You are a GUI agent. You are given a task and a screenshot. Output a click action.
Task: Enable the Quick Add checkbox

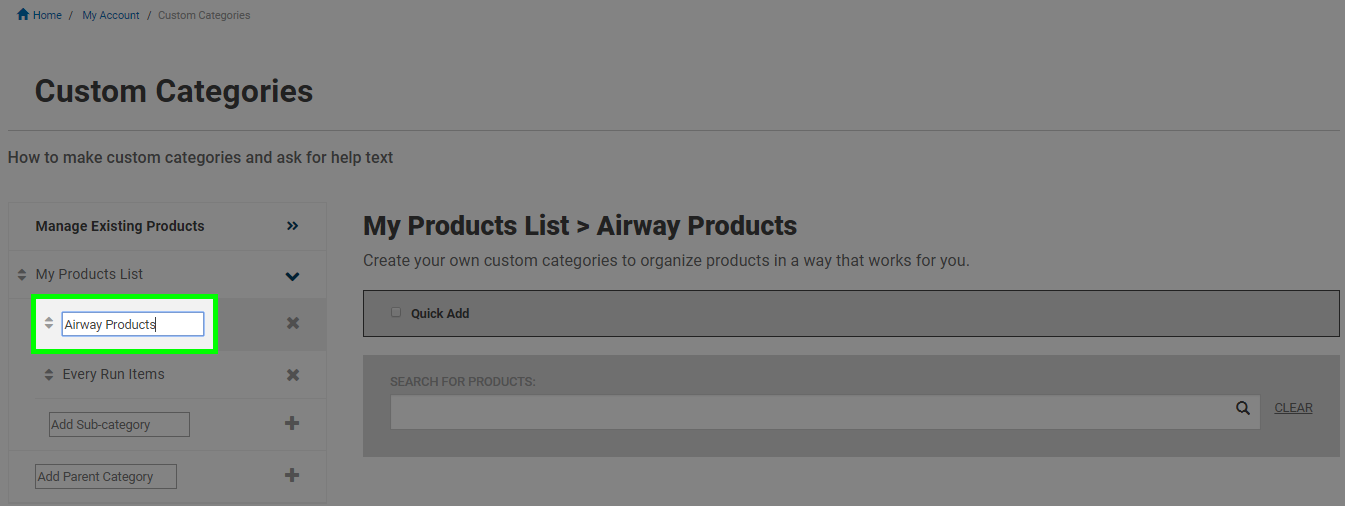pos(396,312)
